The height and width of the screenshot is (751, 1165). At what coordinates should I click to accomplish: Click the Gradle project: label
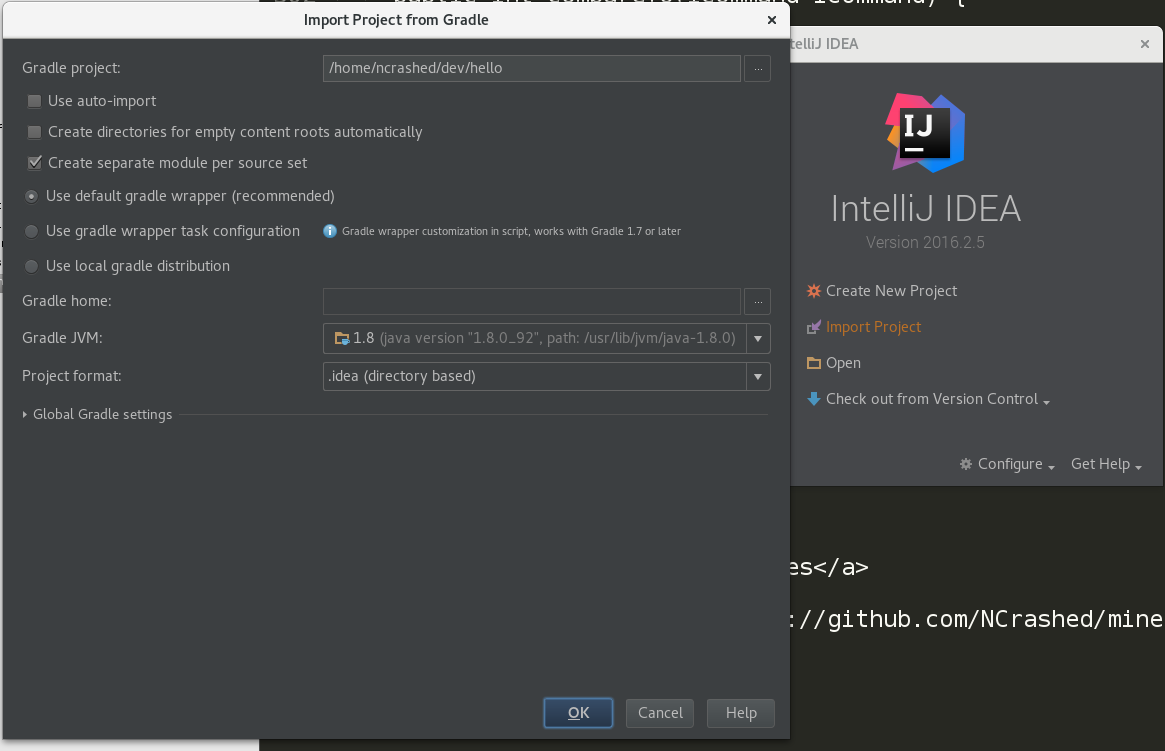coord(71,68)
